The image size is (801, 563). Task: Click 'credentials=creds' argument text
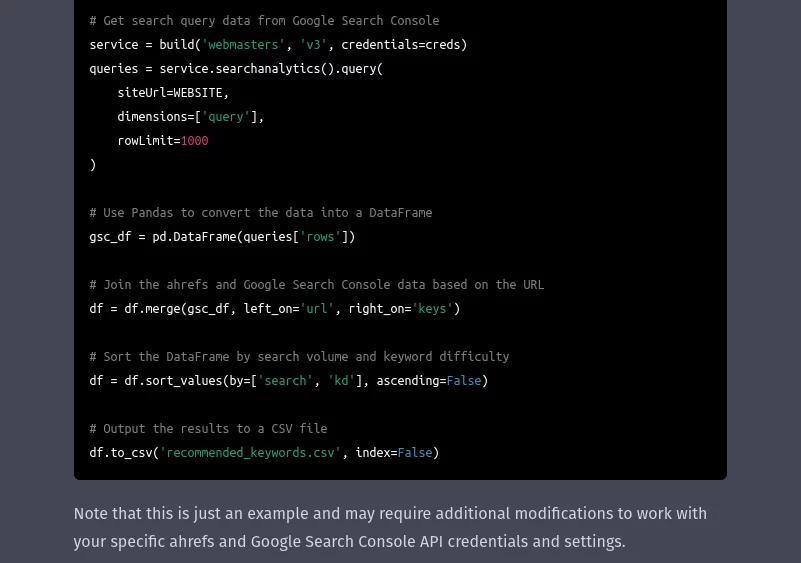[404, 45]
